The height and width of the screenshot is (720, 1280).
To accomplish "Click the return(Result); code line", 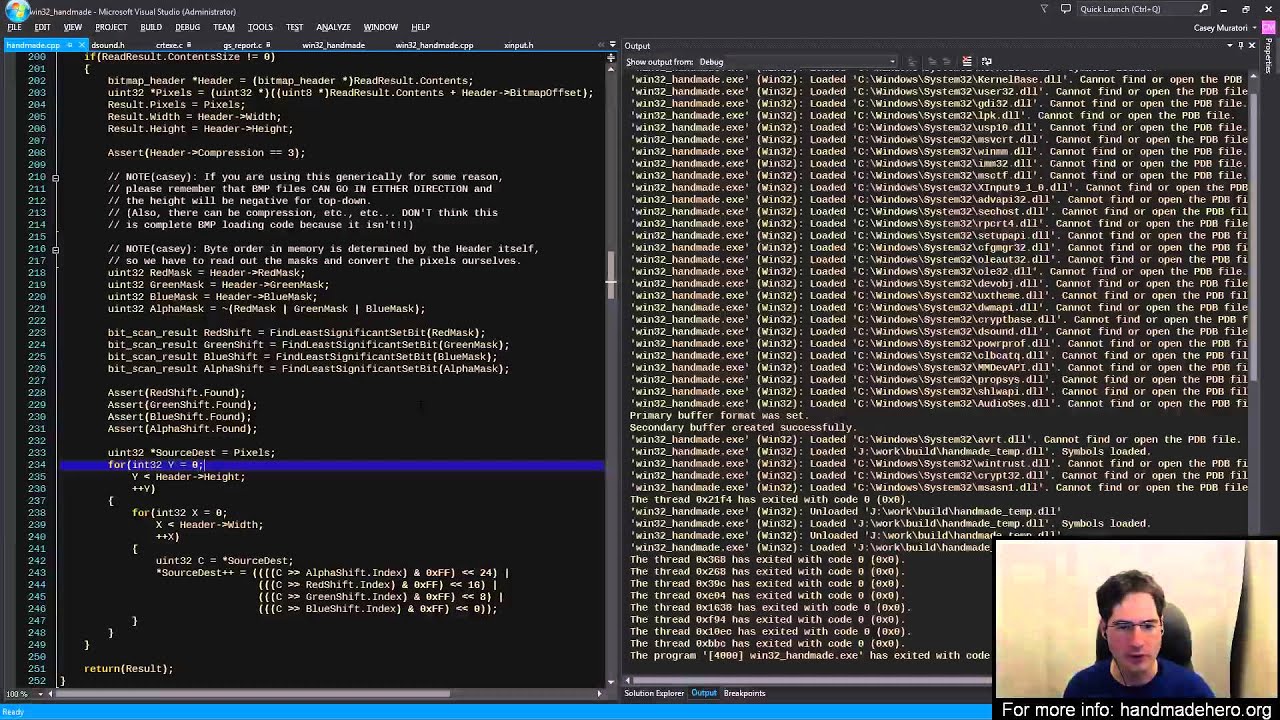I will [x=128, y=669].
